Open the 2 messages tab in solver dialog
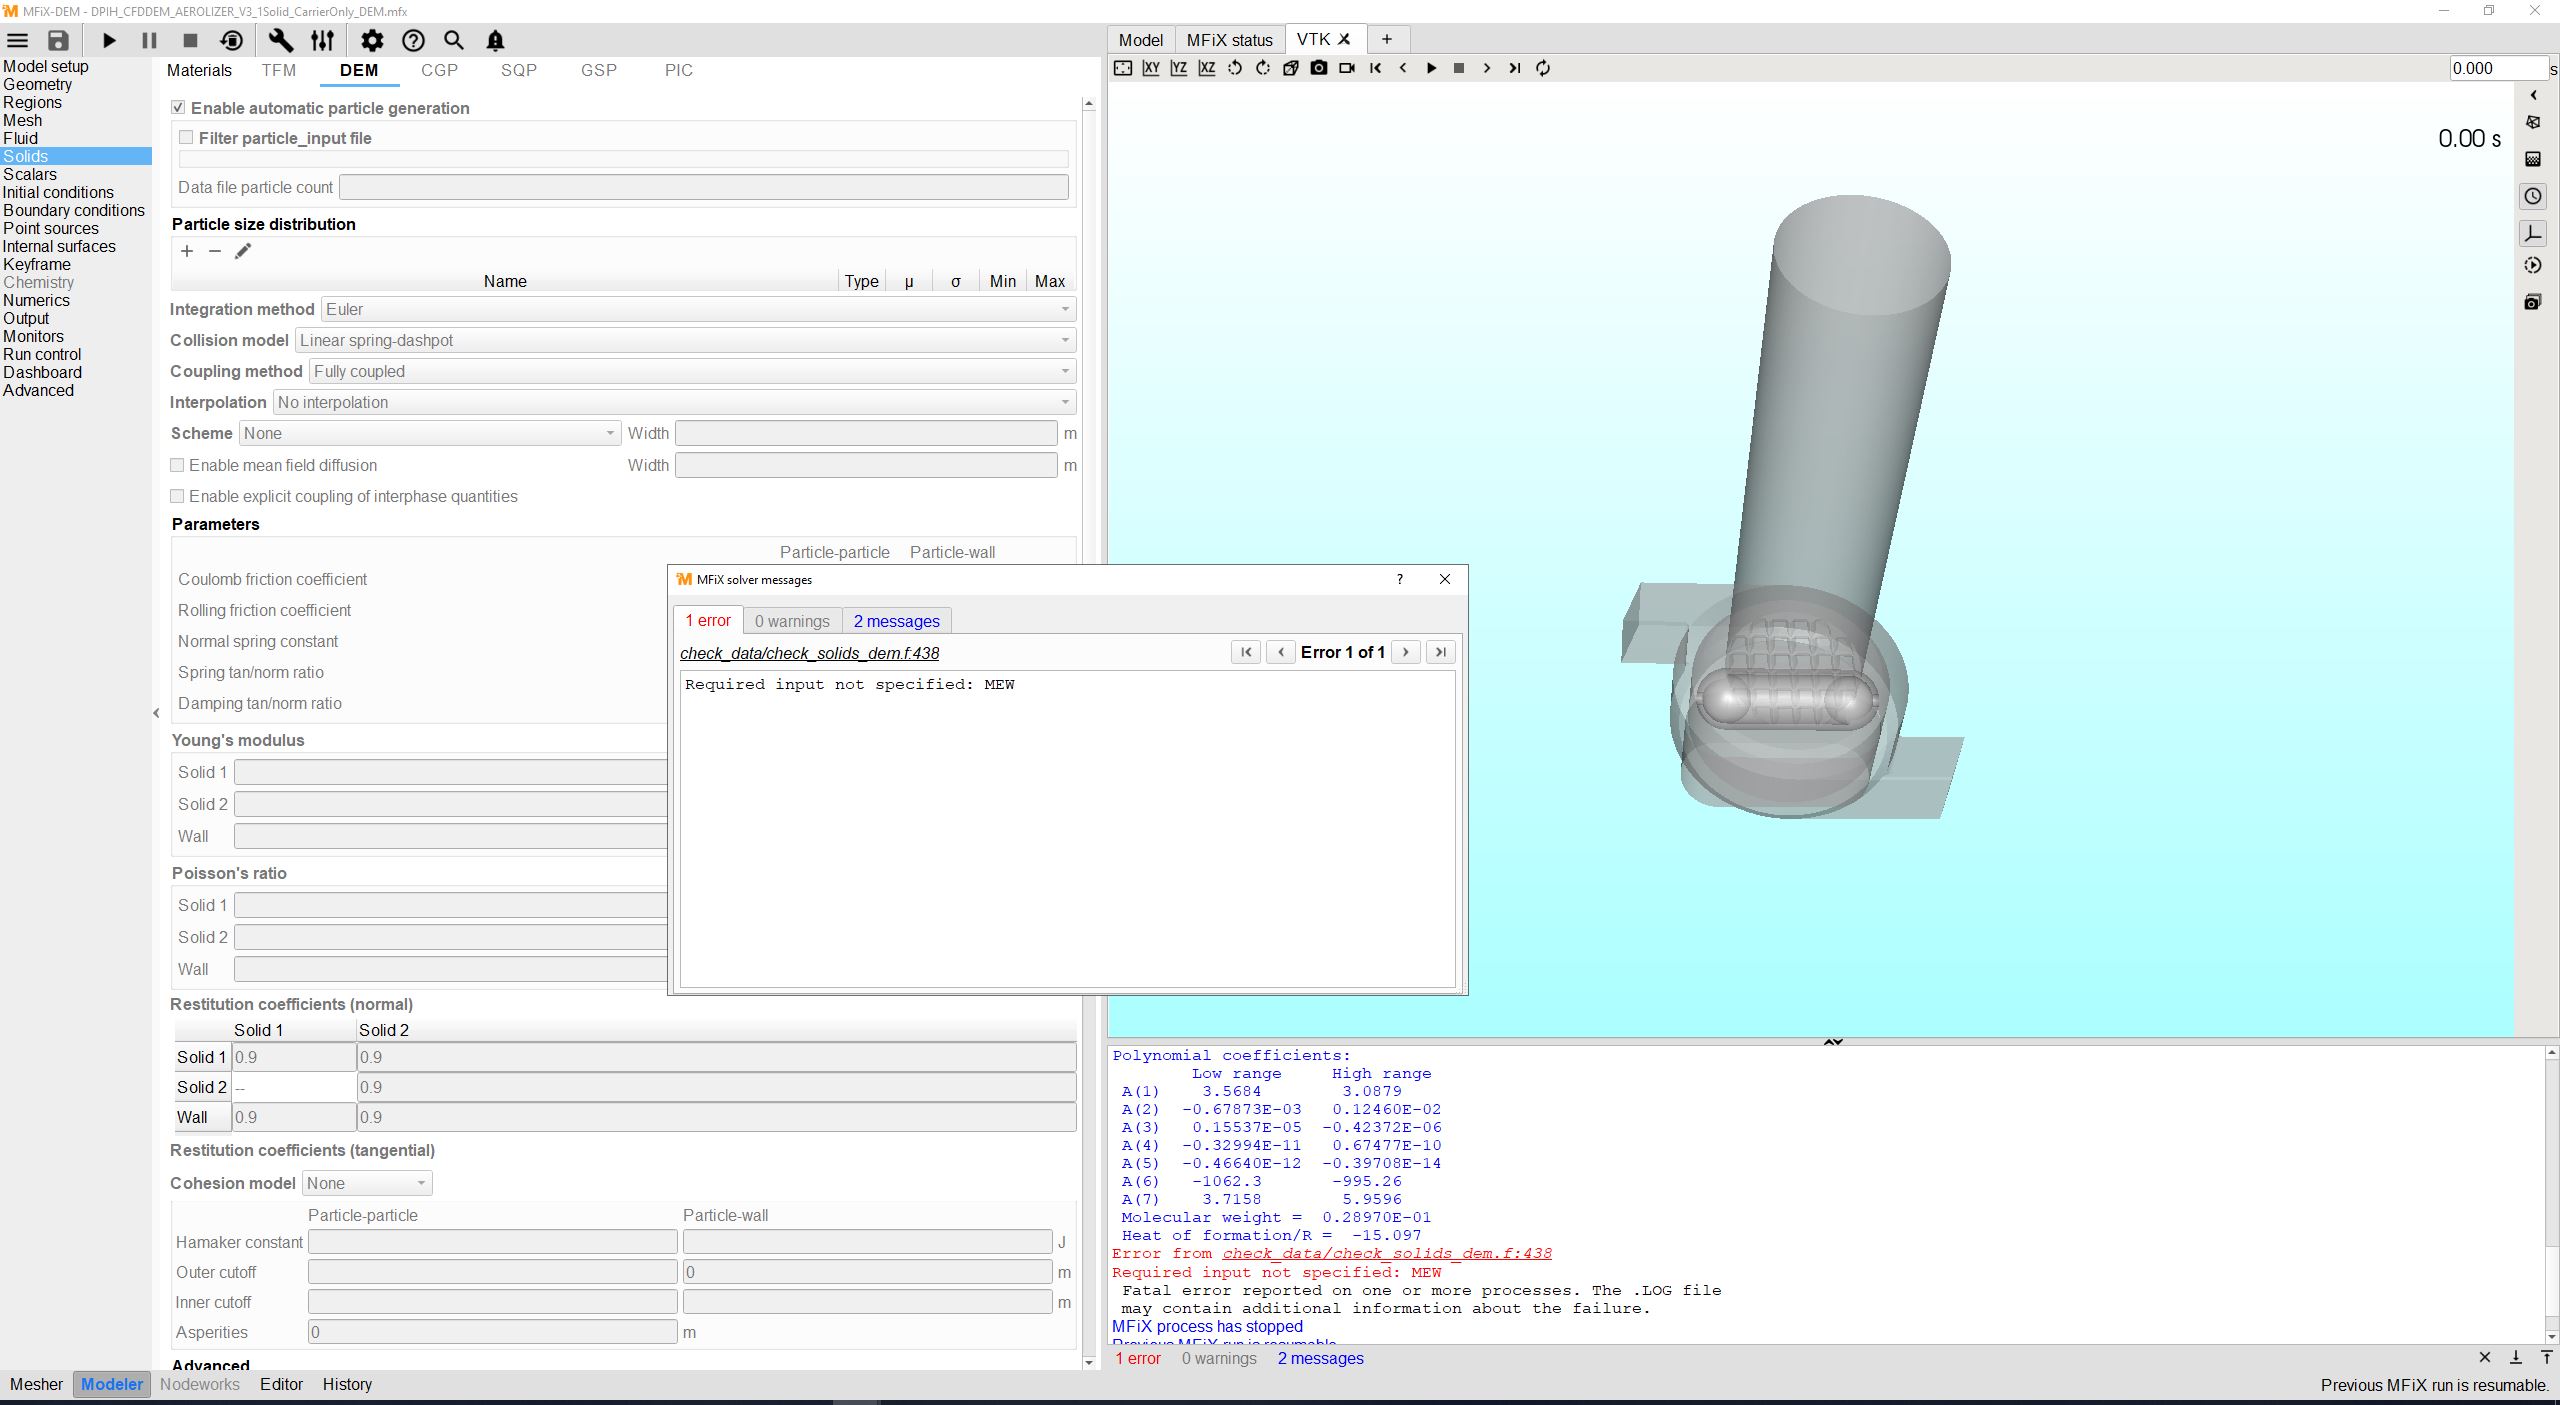 click(x=896, y=621)
